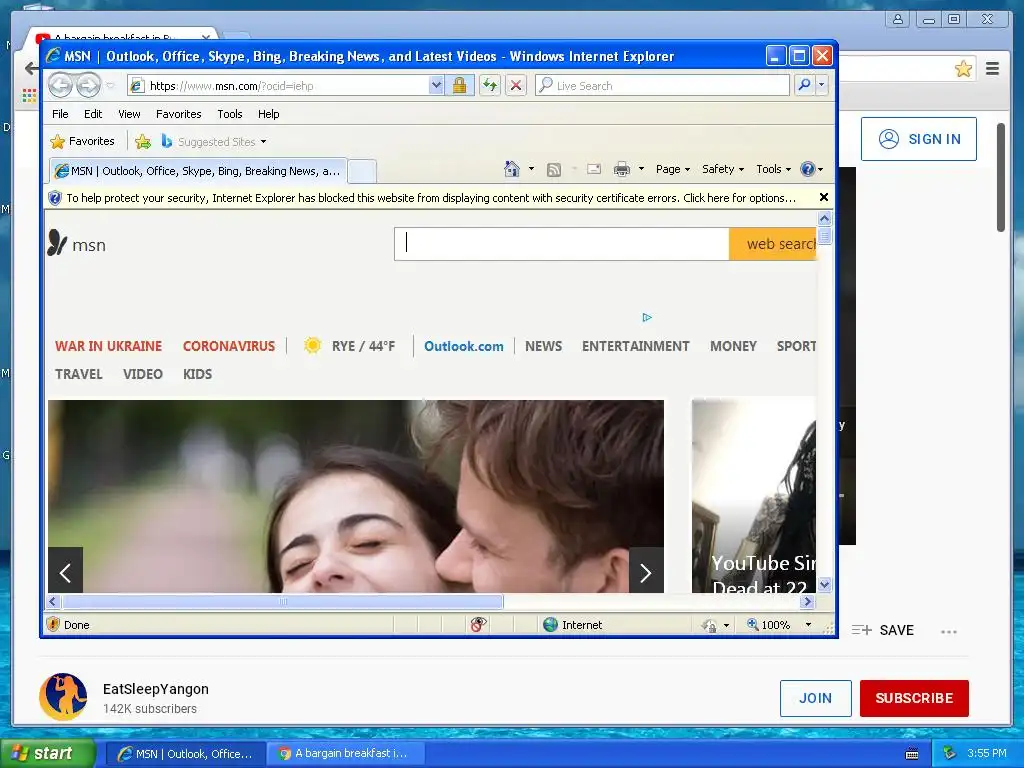Viewport: 1024px width, 768px height.
Task: Click the CORONAVIRUS link
Action: pos(229,346)
